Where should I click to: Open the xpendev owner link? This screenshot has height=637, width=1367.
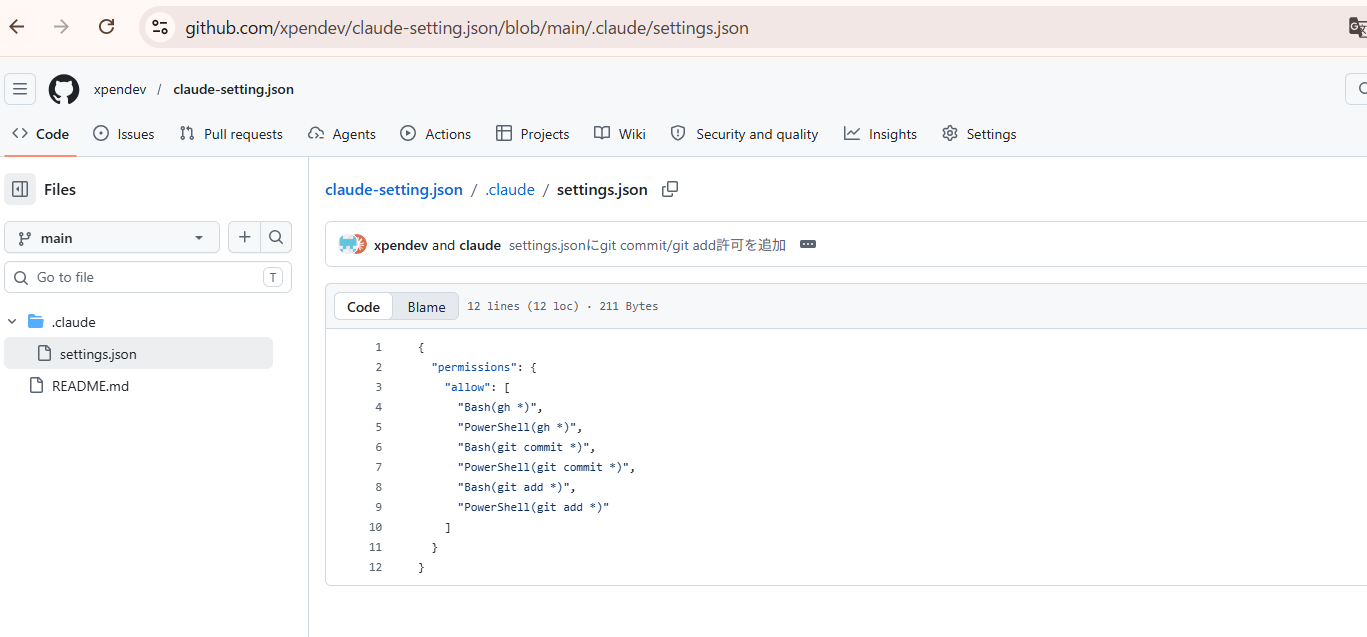[120, 89]
